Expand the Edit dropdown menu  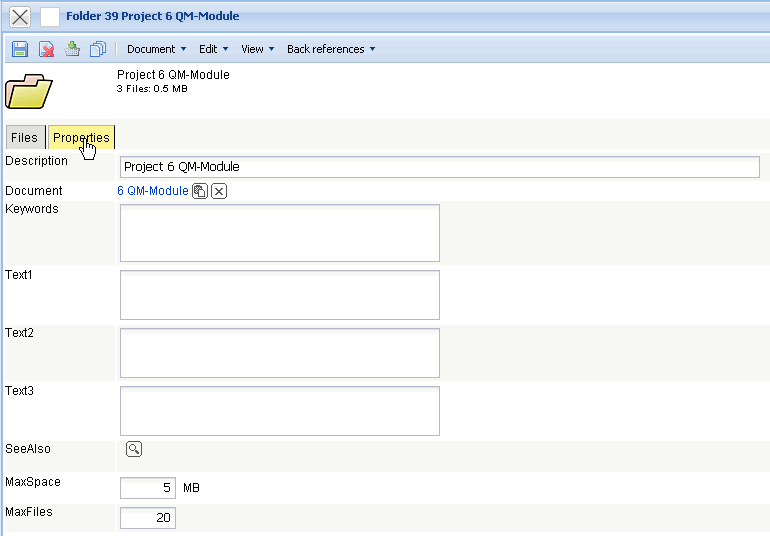(x=213, y=49)
